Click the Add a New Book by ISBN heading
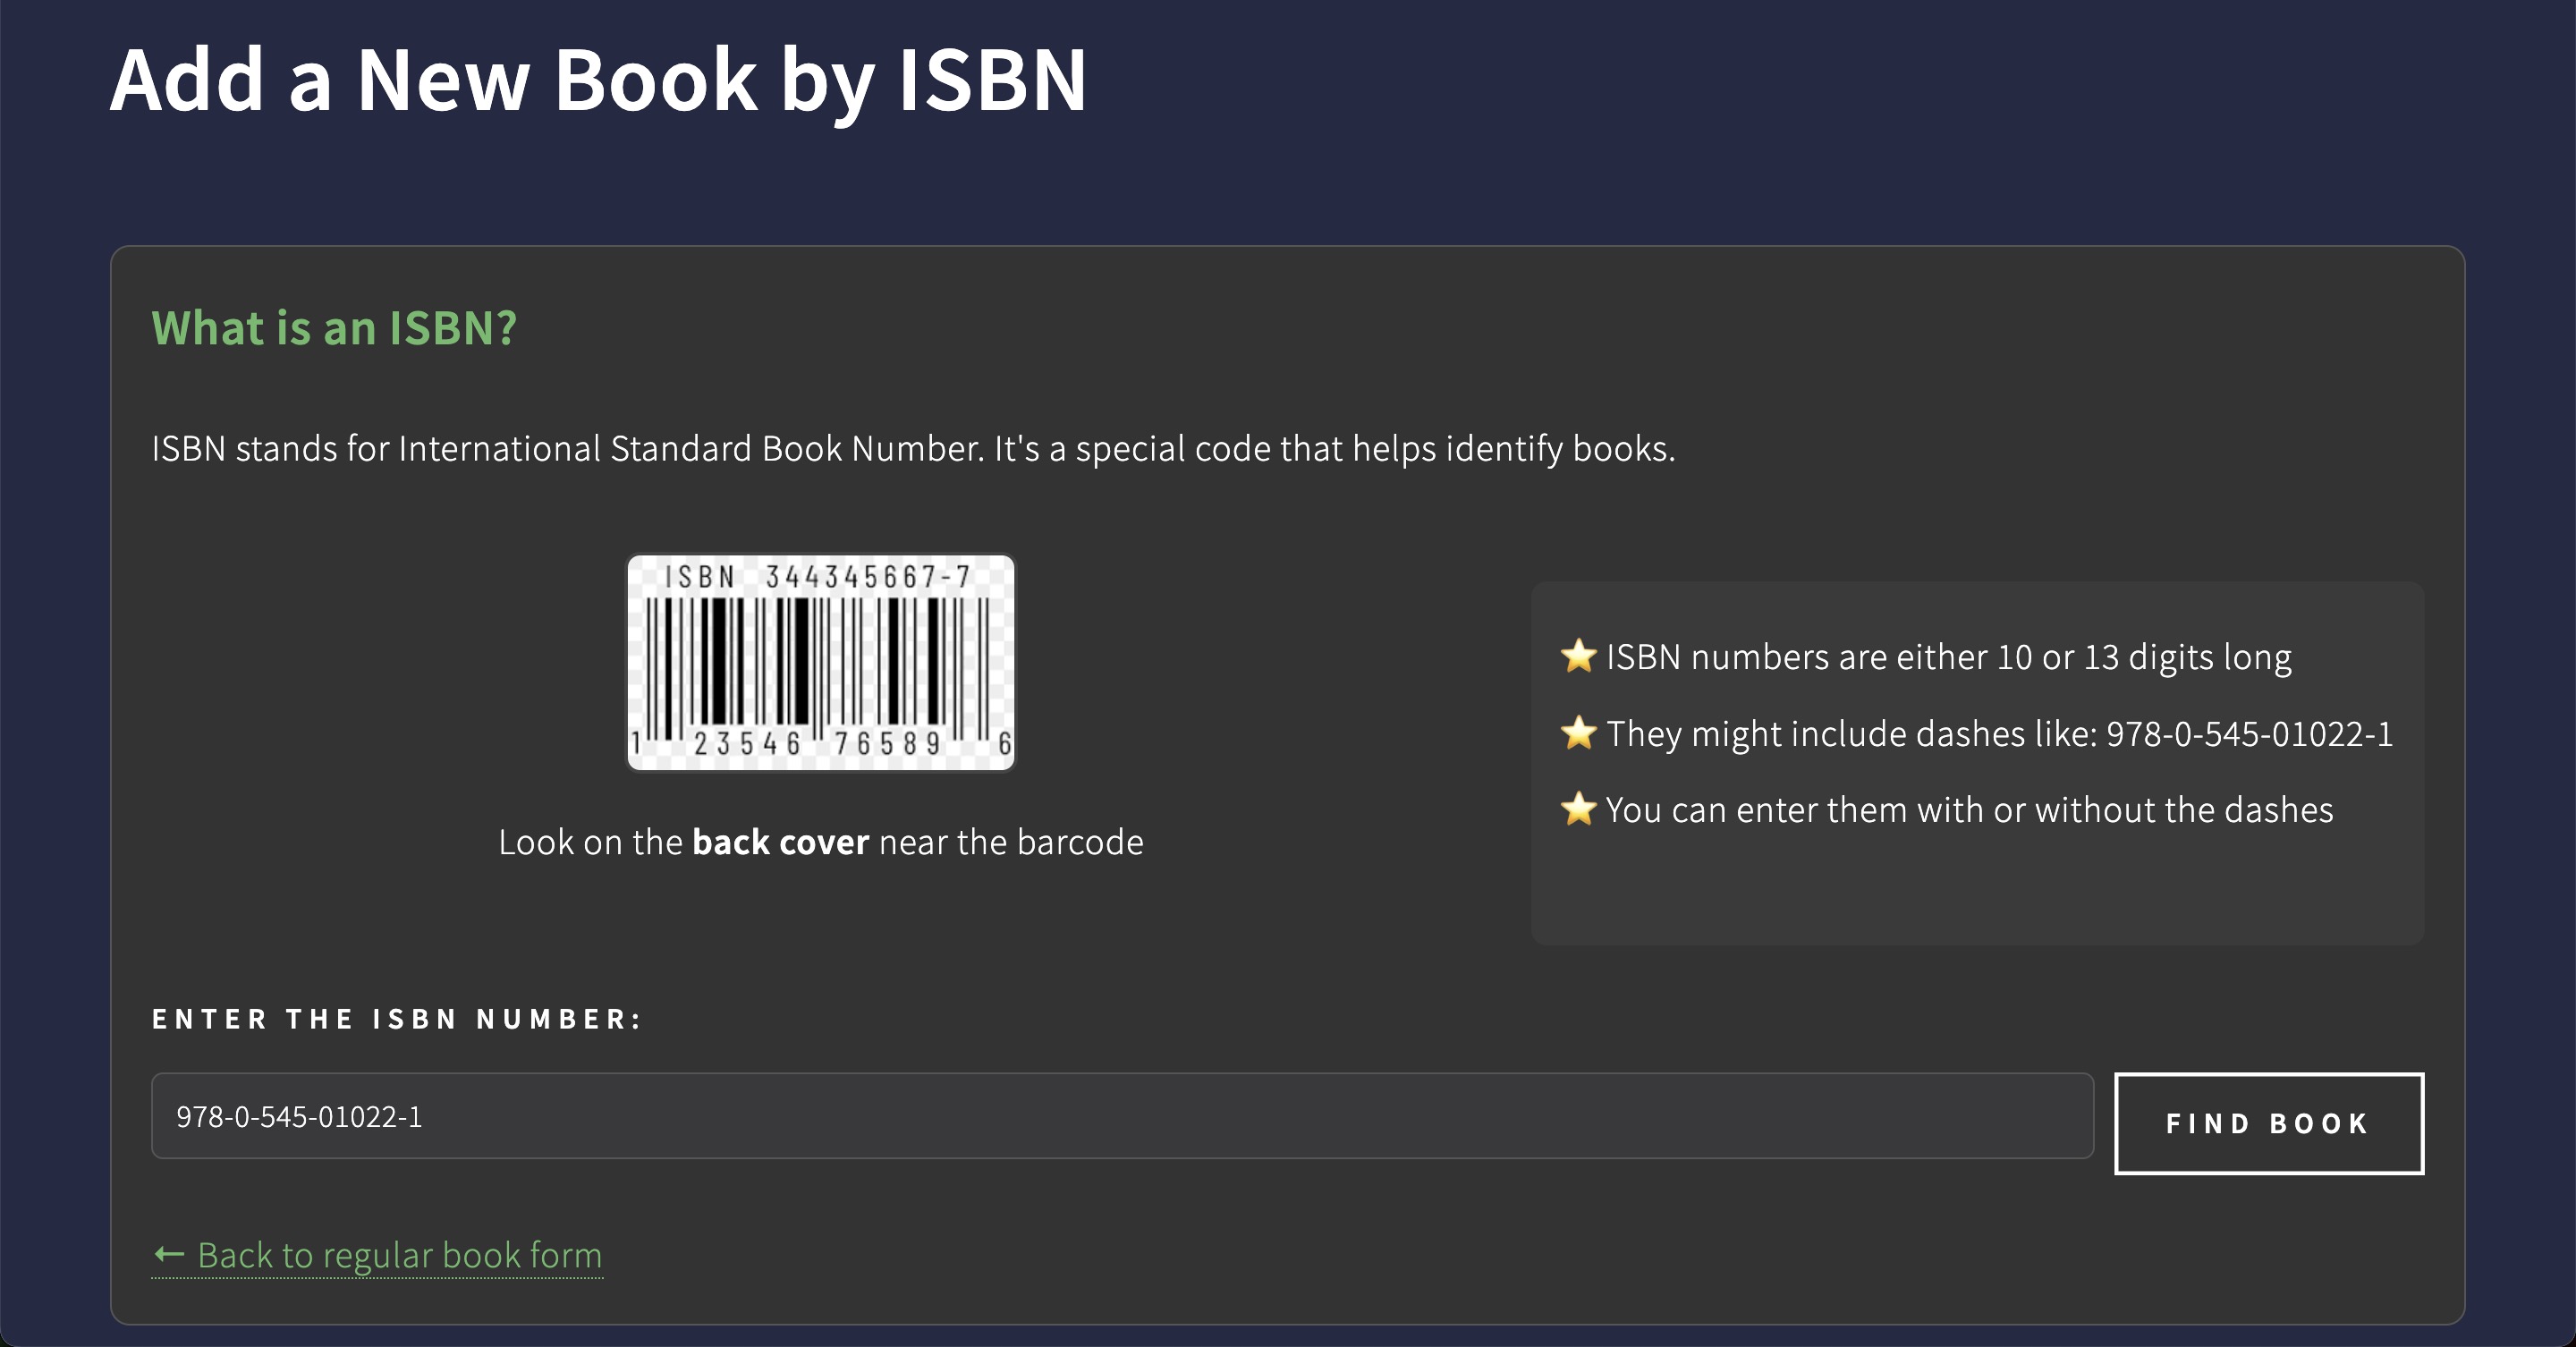Viewport: 2576px width, 1347px height. click(x=598, y=80)
